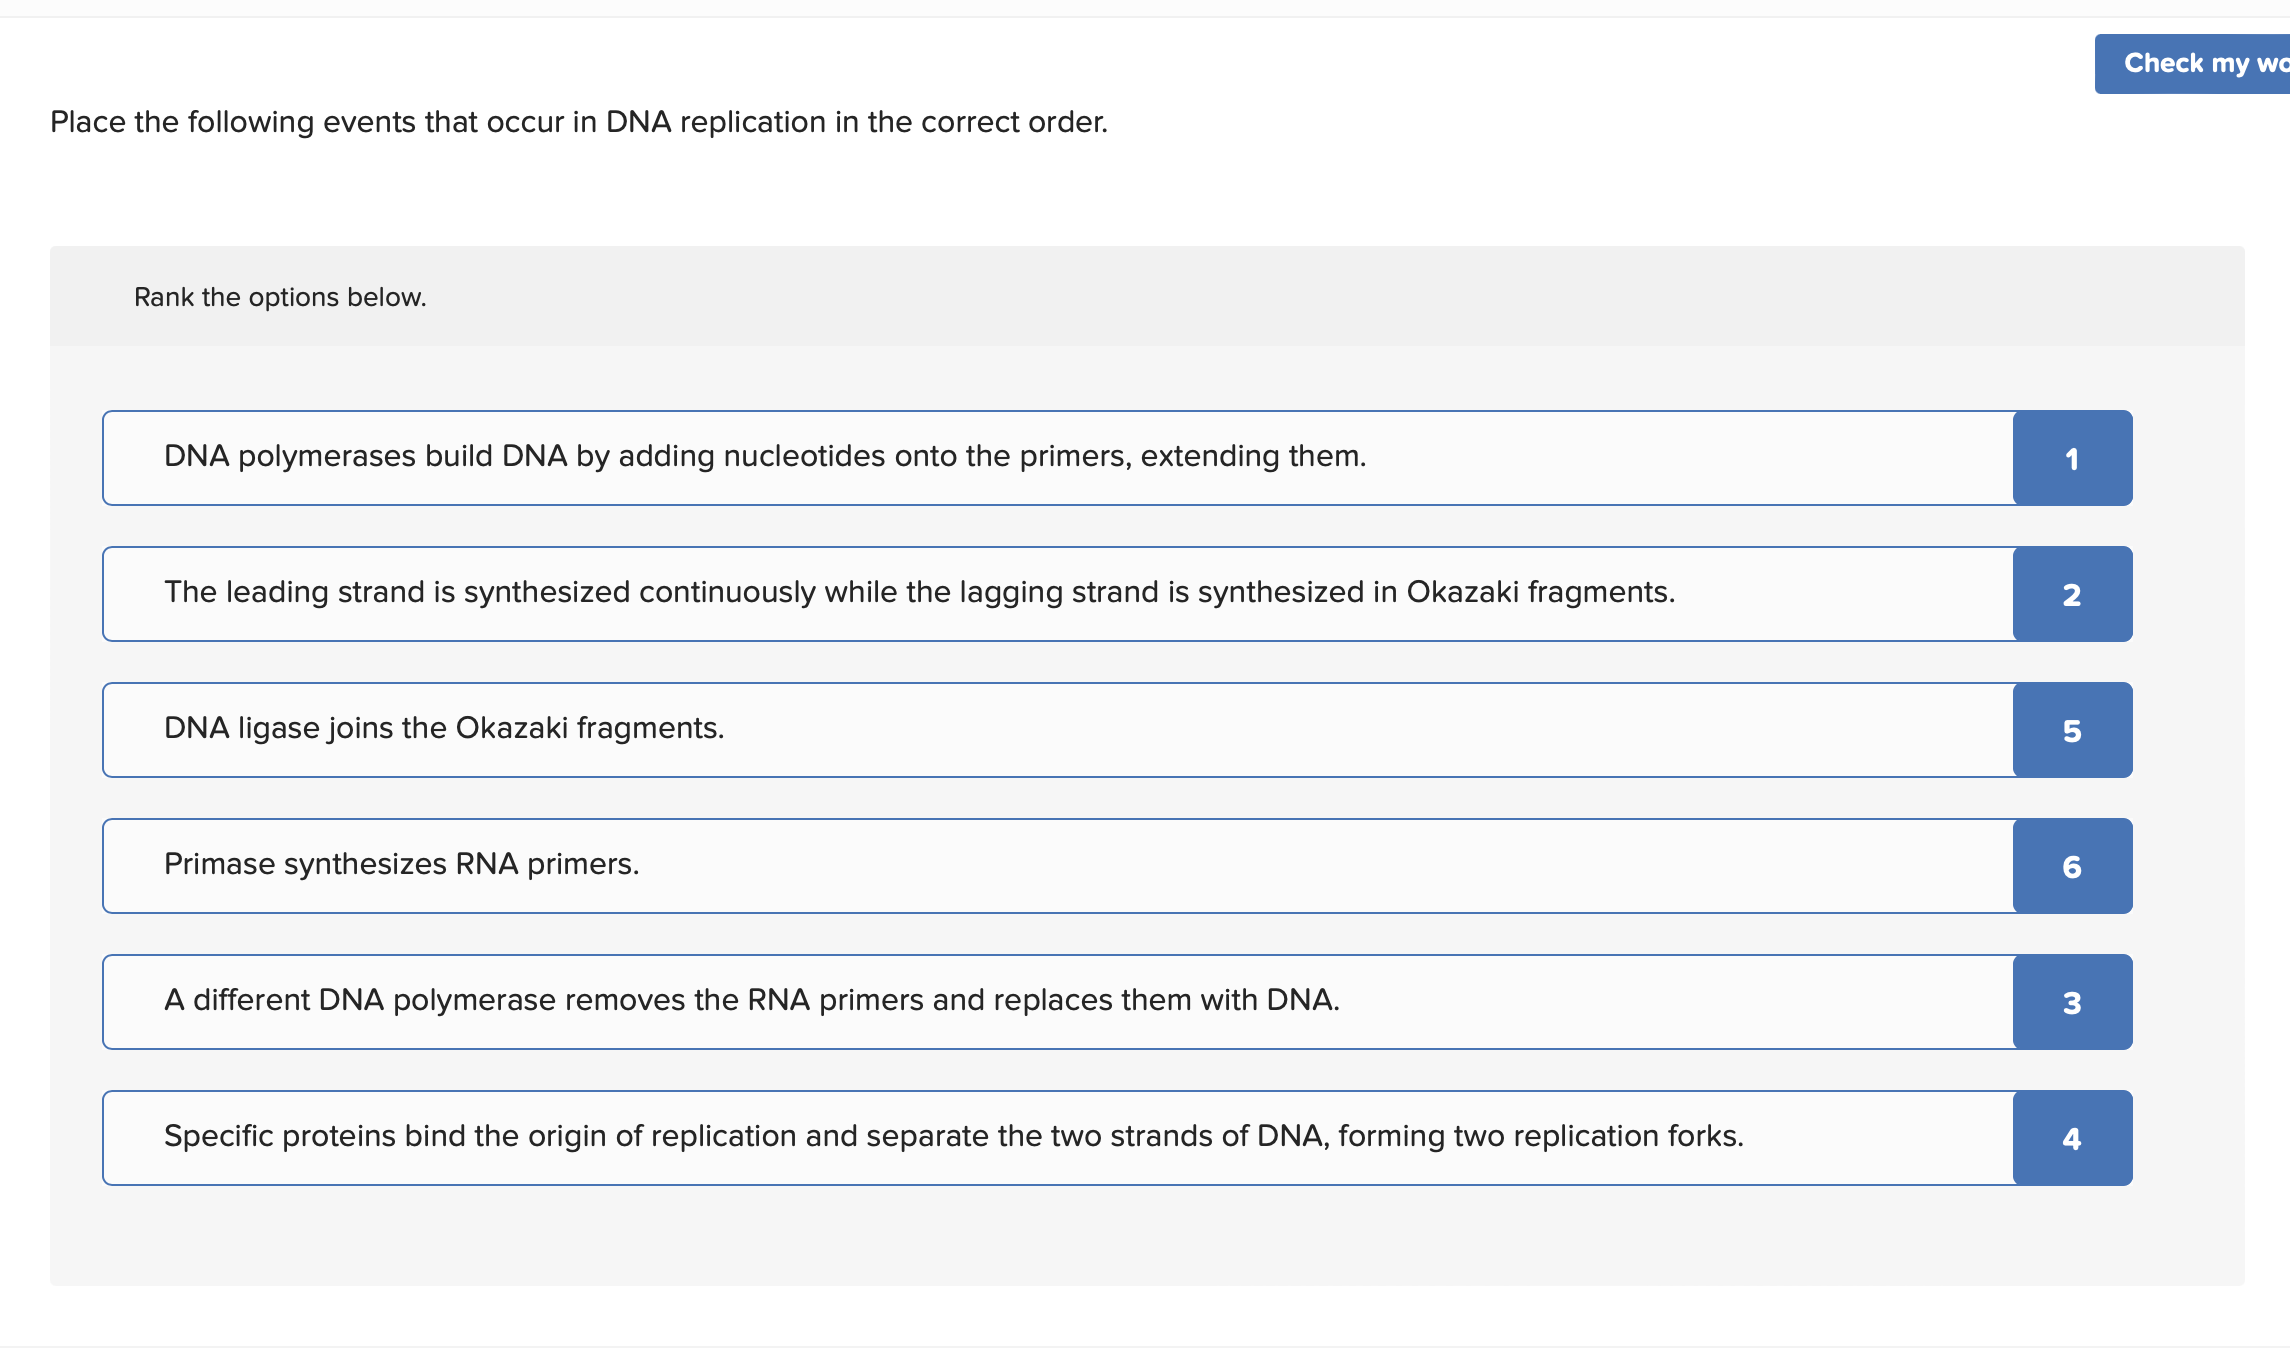Open the rank selector showing 2 for leading strand

2070,593
